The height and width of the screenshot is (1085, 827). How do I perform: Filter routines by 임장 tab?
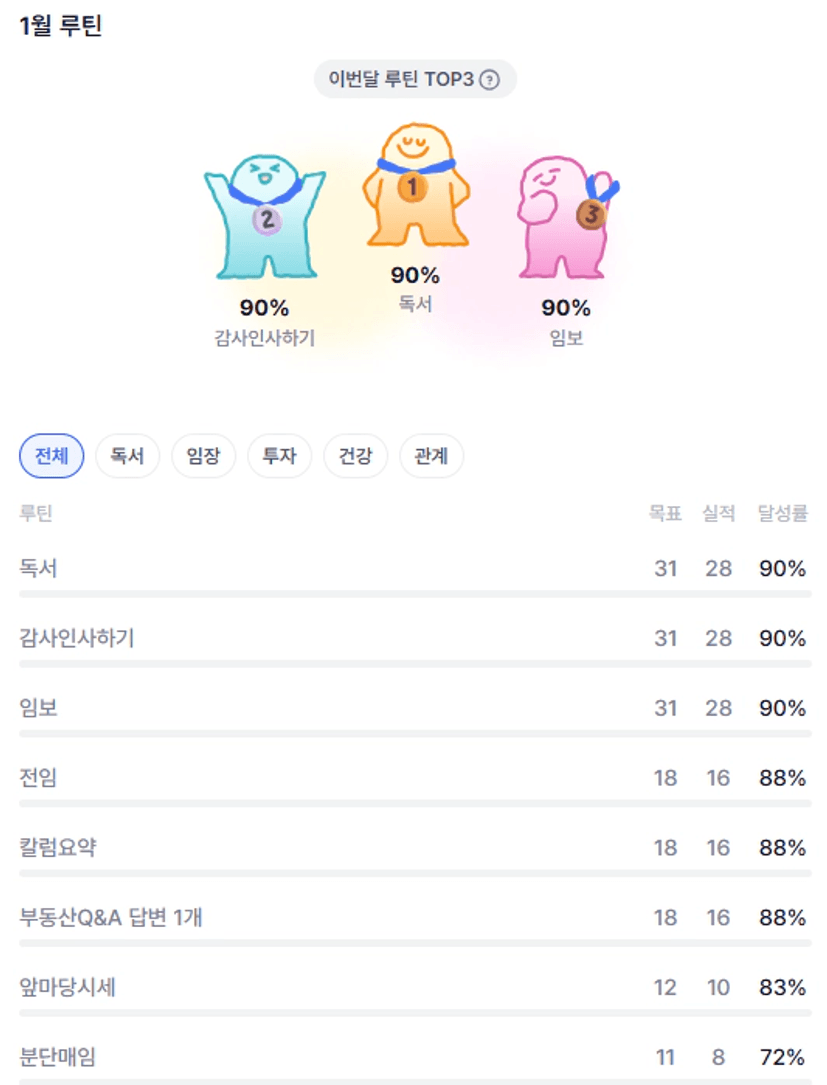pos(203,457)
